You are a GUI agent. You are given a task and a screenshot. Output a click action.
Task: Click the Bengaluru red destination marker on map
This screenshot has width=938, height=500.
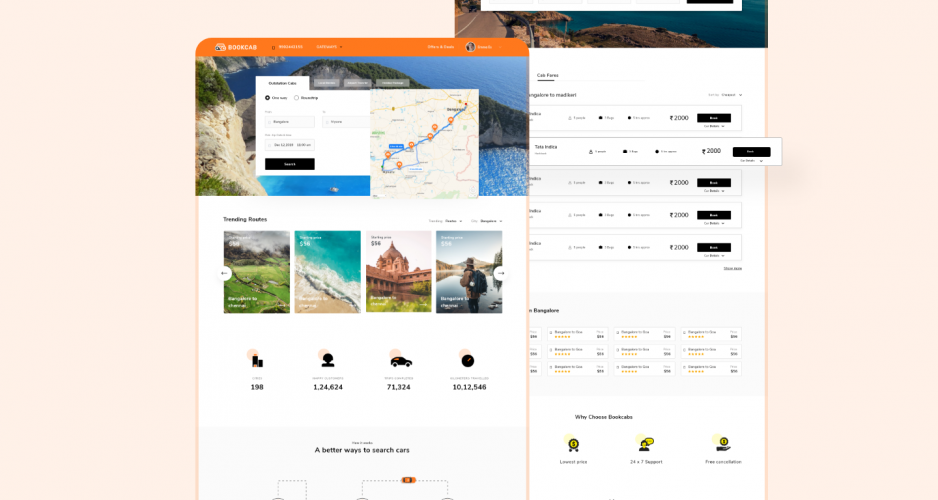pos(466,105)
